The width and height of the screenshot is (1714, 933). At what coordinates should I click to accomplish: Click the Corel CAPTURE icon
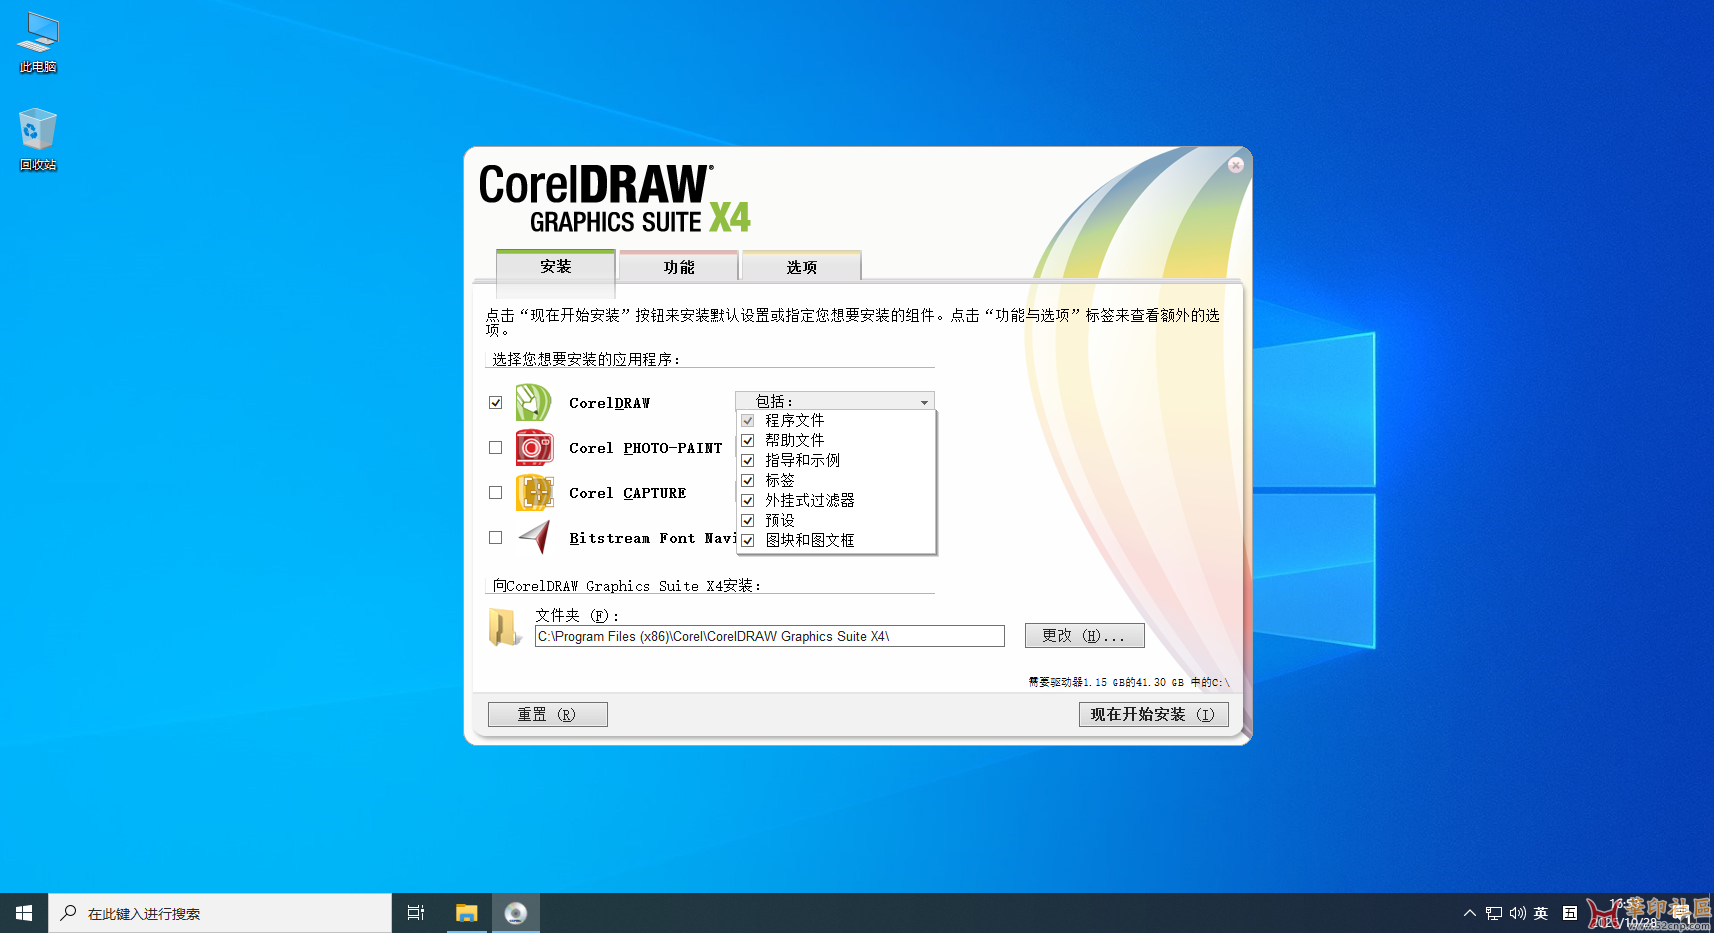click(533, 492)
